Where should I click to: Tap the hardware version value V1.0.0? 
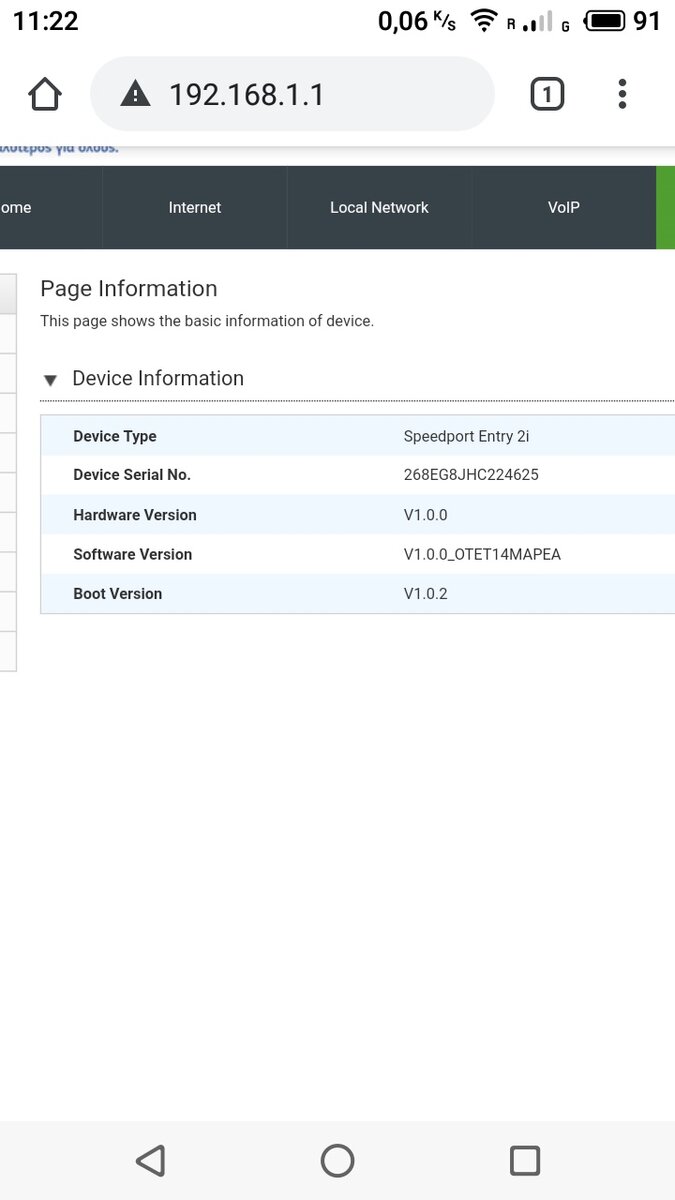coord(425,515)
